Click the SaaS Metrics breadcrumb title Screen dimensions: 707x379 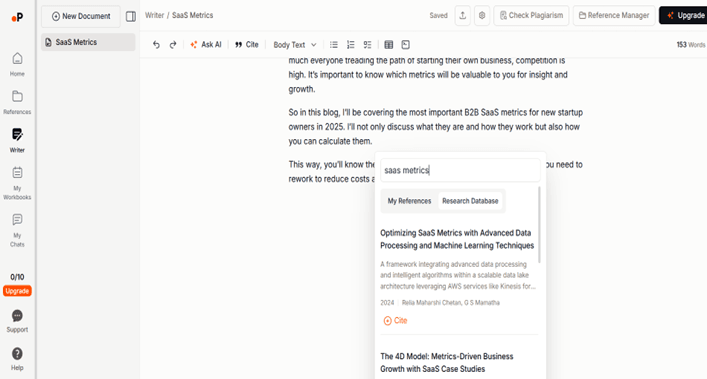[x=193, y=15]
